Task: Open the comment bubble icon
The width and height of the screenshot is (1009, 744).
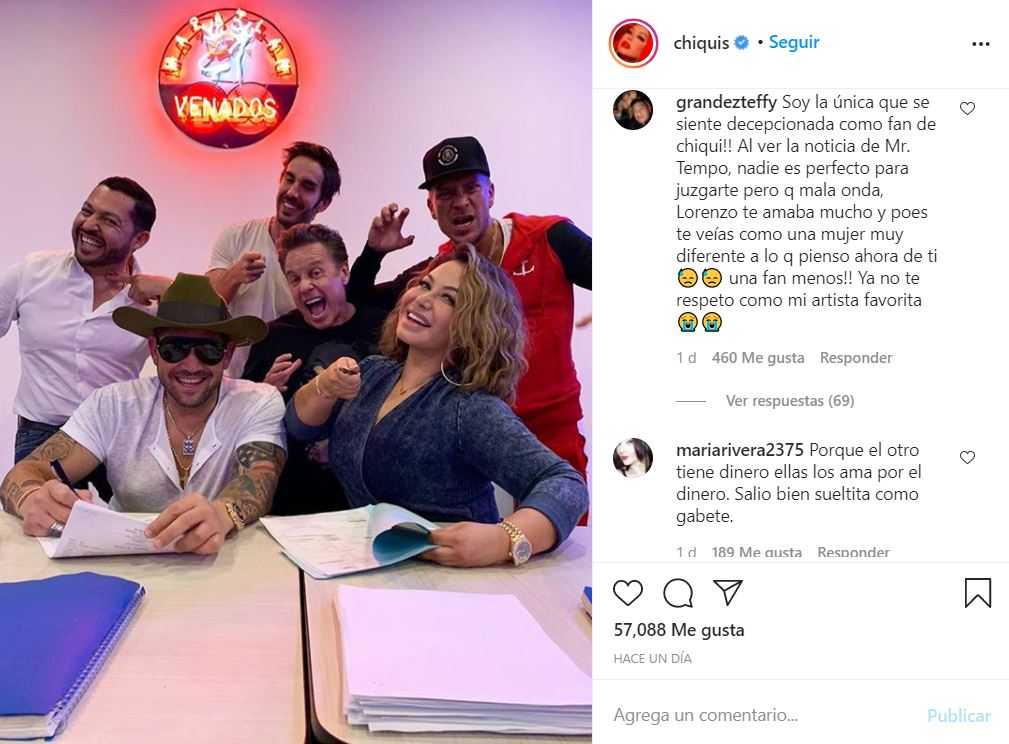Action: tap(678, 593)
